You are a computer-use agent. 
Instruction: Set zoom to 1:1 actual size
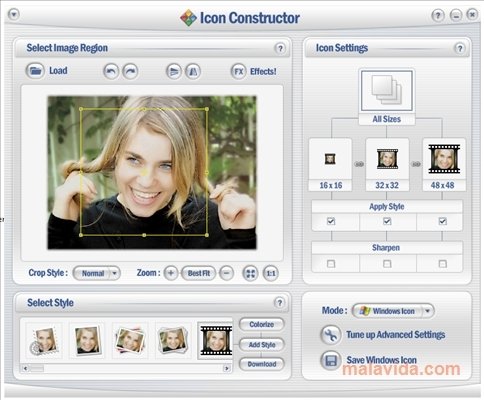pyautogui.click(x=270, y=274)
